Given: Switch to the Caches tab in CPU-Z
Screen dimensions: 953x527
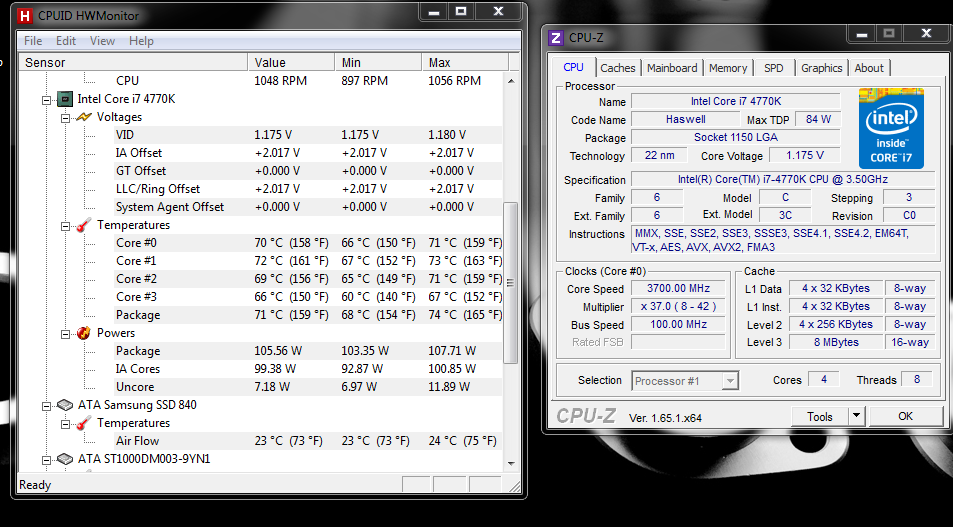Looking at the screenshot, I should [618, 68].
